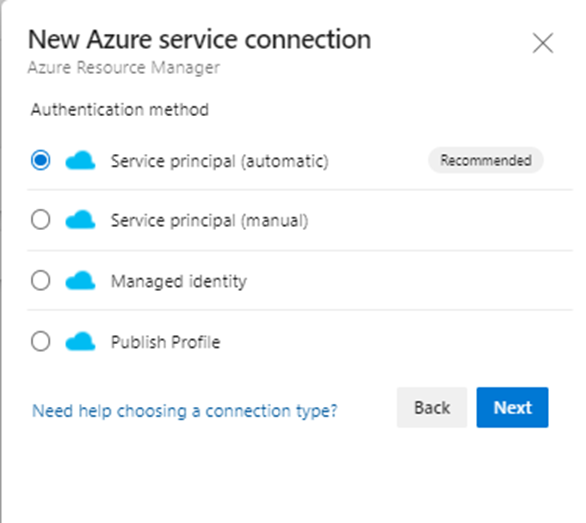The image size is (586, 523).
Task: Click the Publish Profile cloud icon
Action: pyautogui.click(x=80, y=341)
